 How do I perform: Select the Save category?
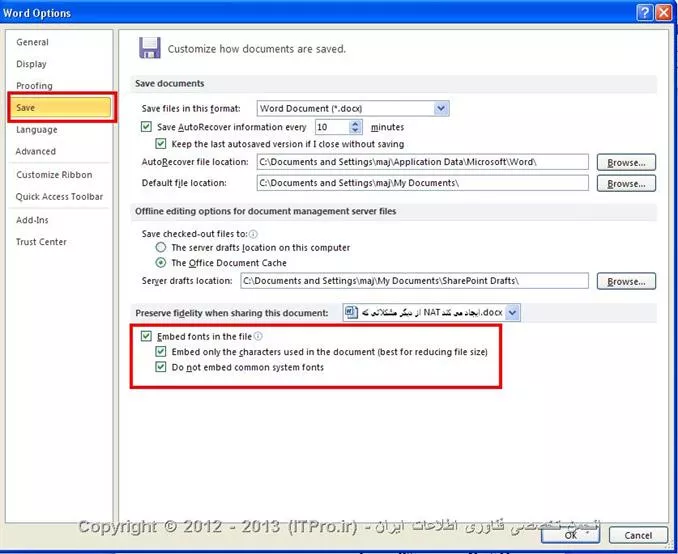click(61, 107)
